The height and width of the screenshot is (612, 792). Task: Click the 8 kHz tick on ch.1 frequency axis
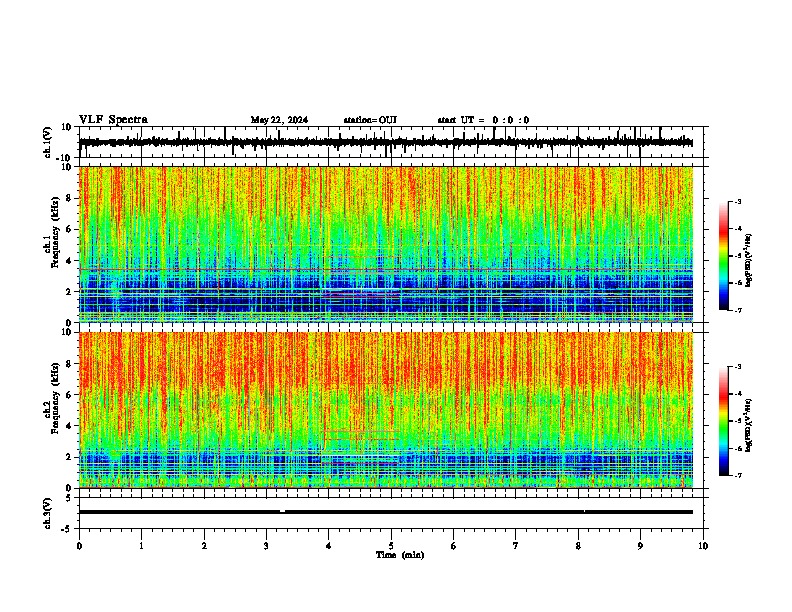click(69, 198)
